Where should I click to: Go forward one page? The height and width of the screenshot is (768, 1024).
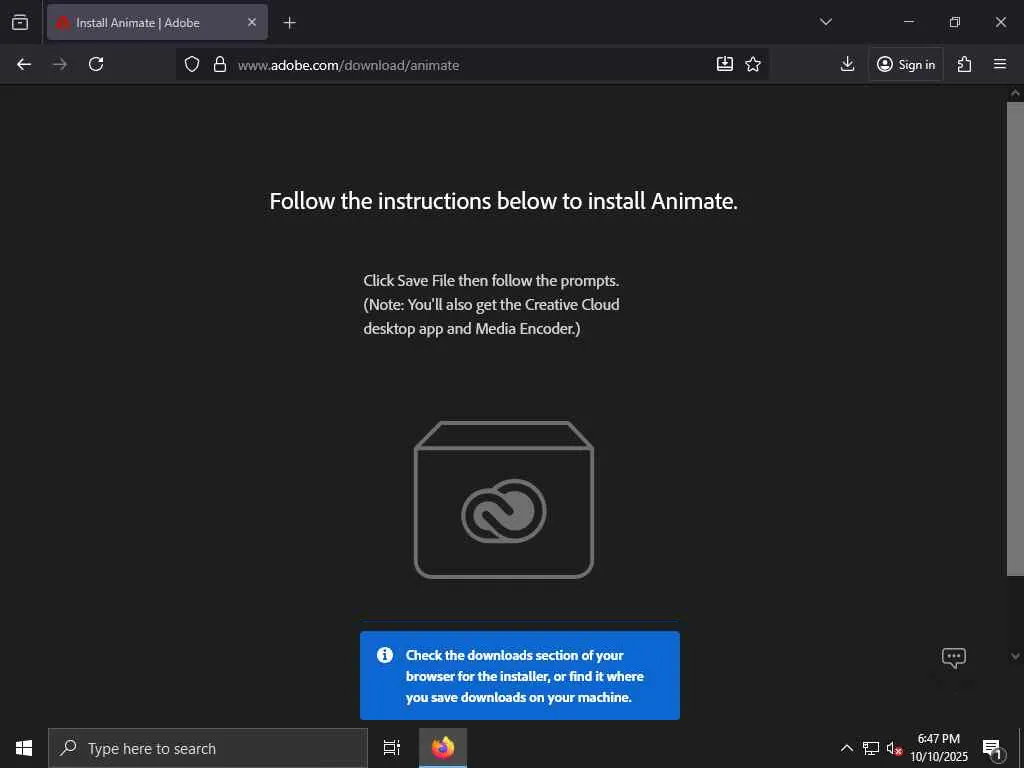tap(60, 64)
